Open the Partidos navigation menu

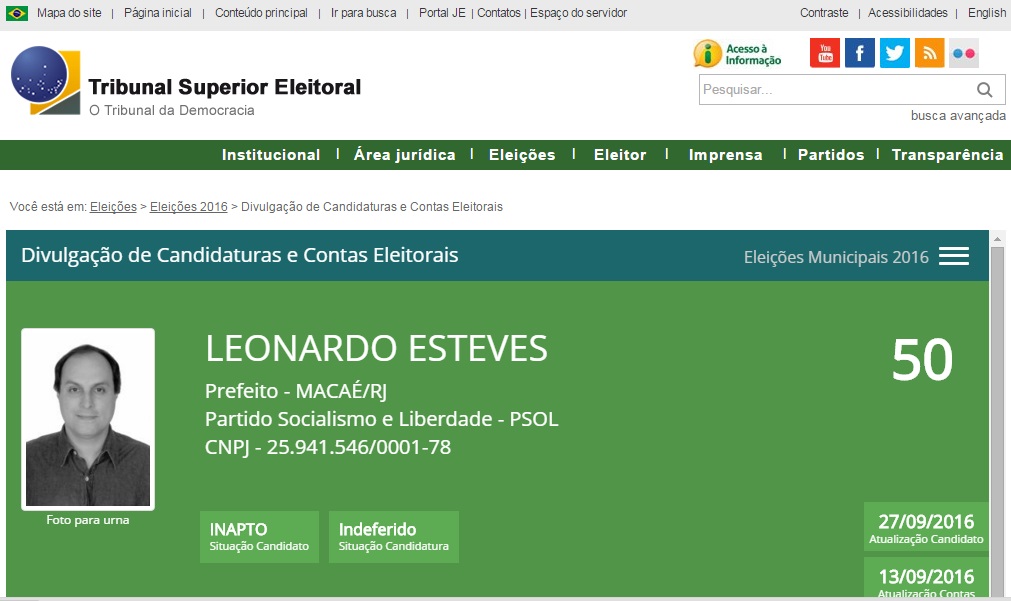point(831,155)
